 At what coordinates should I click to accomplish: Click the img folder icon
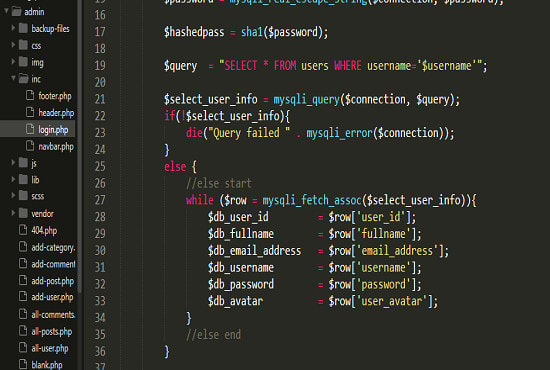pos(23,61)
